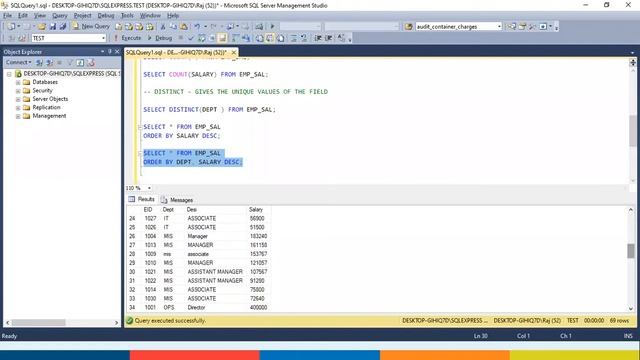Expand the Server Objects folder node
Screen dimensions: 640x360
(18, 99)
